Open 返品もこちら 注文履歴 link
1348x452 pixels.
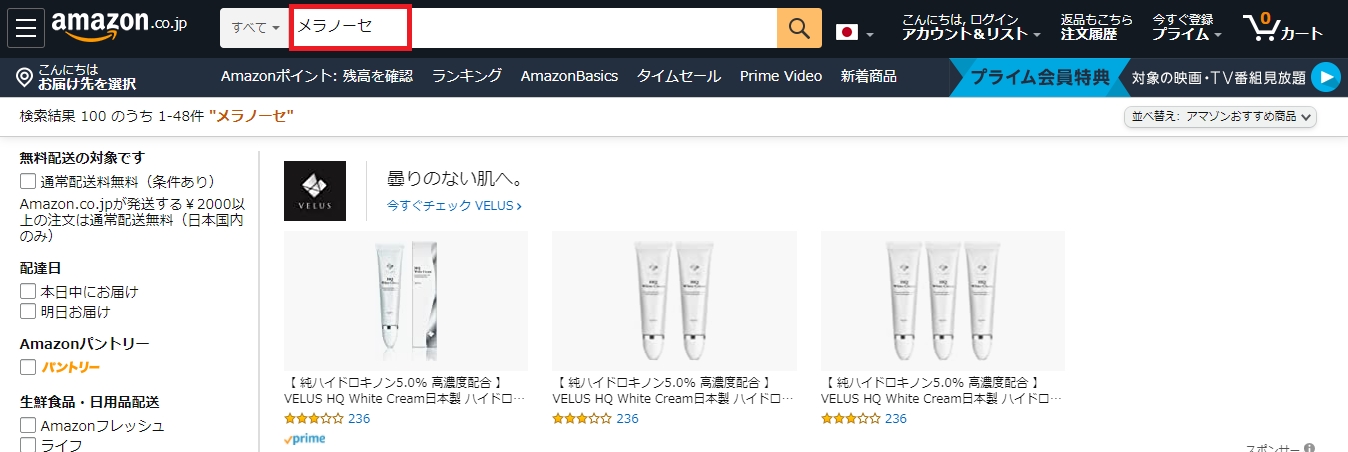click(1096, 27)
